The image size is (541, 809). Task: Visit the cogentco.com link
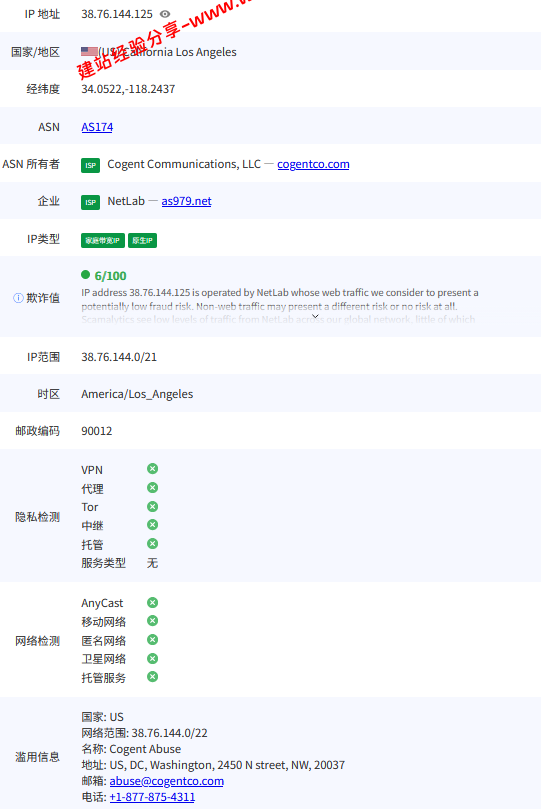tap(313, 164)
